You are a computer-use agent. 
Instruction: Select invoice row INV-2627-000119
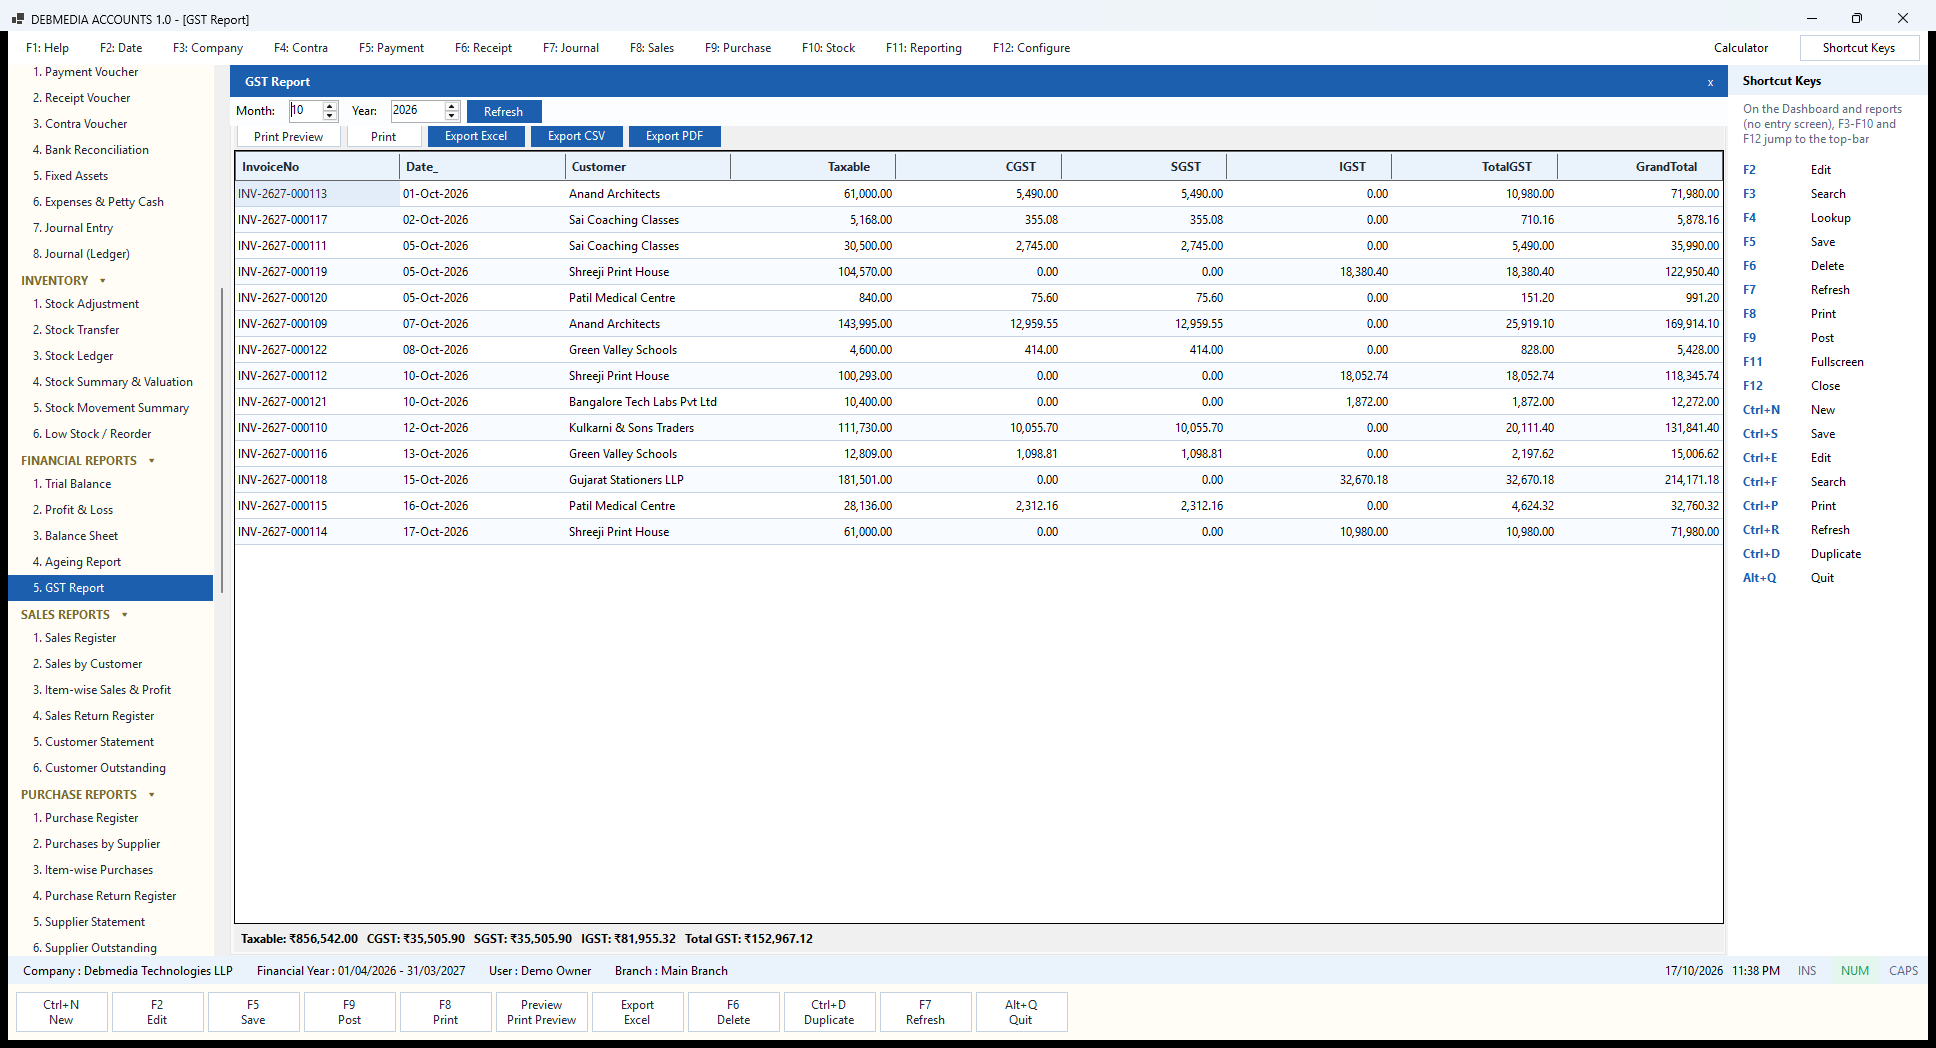979,272
